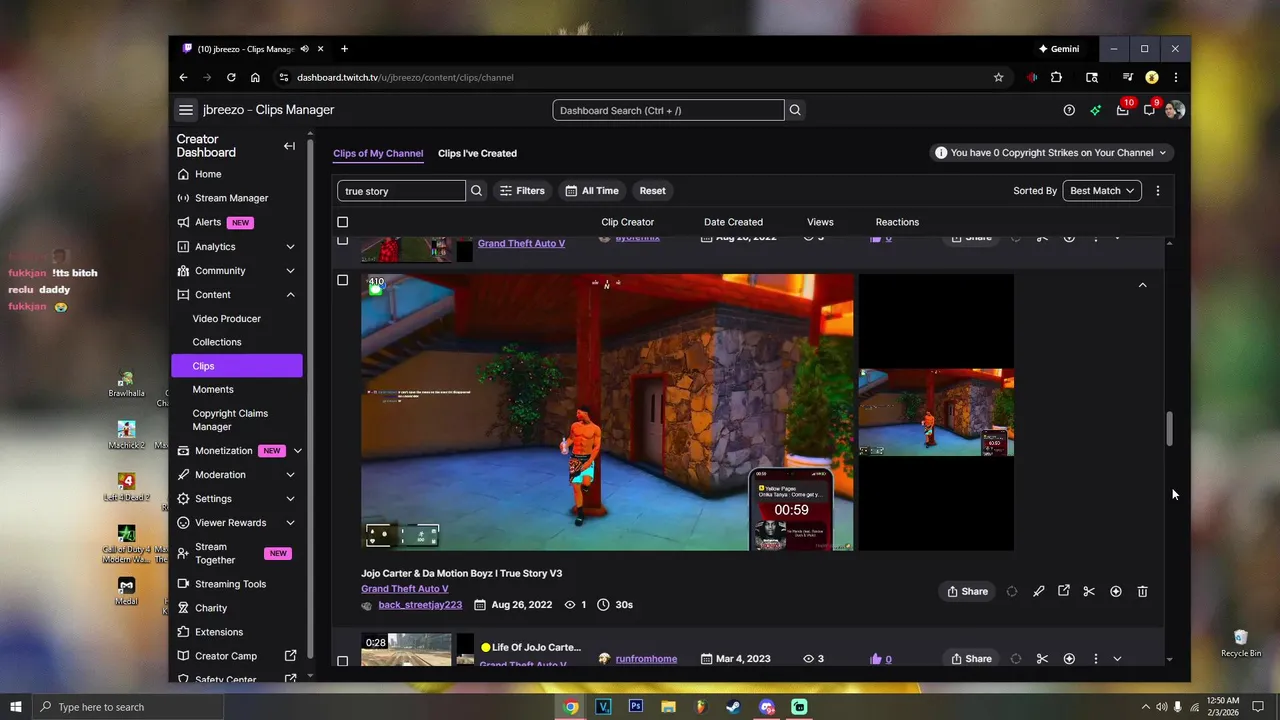Open the Sorted By Best Match dropdown

tap(1102, 191)
